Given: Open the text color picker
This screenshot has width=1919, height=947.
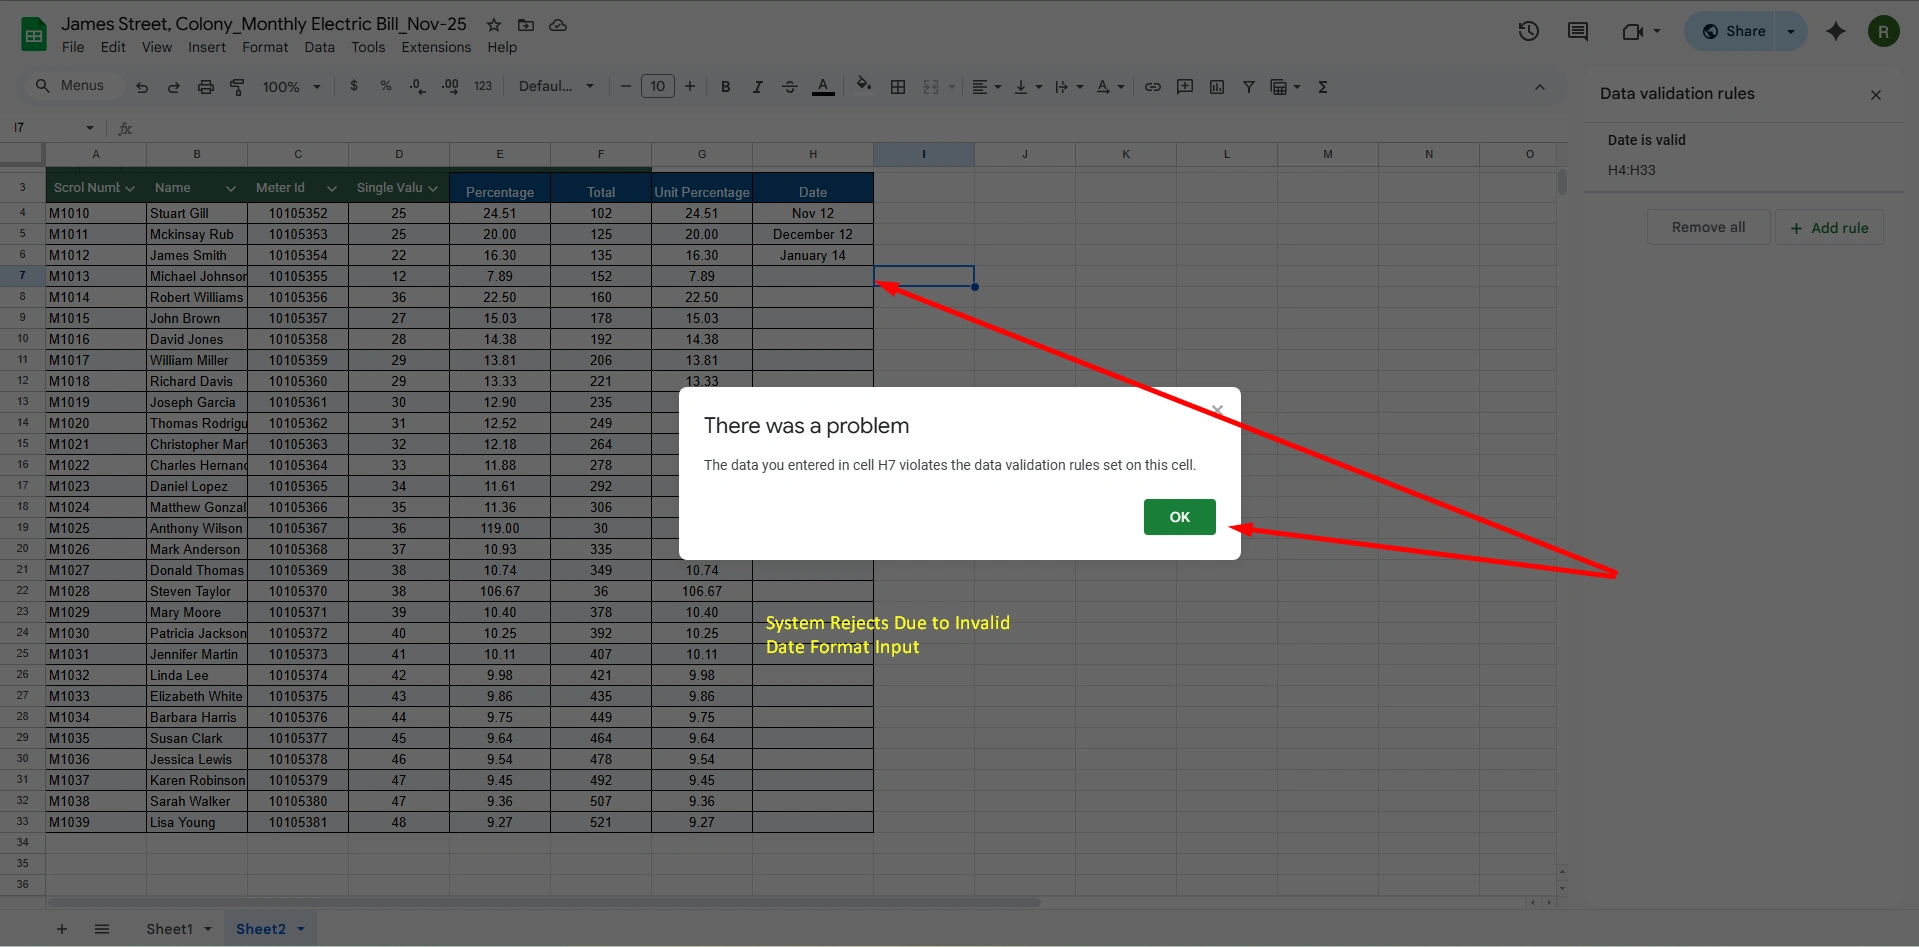Looking at the screenshot, I should (x=823, y=87).
